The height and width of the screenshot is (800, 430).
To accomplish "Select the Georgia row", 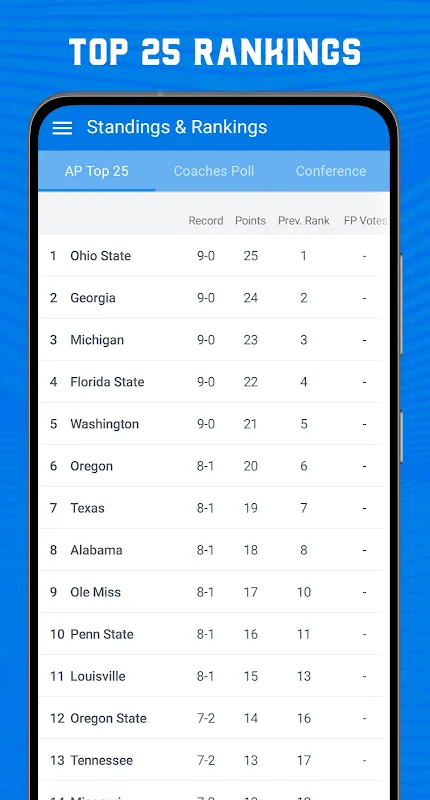I will 214,298.
